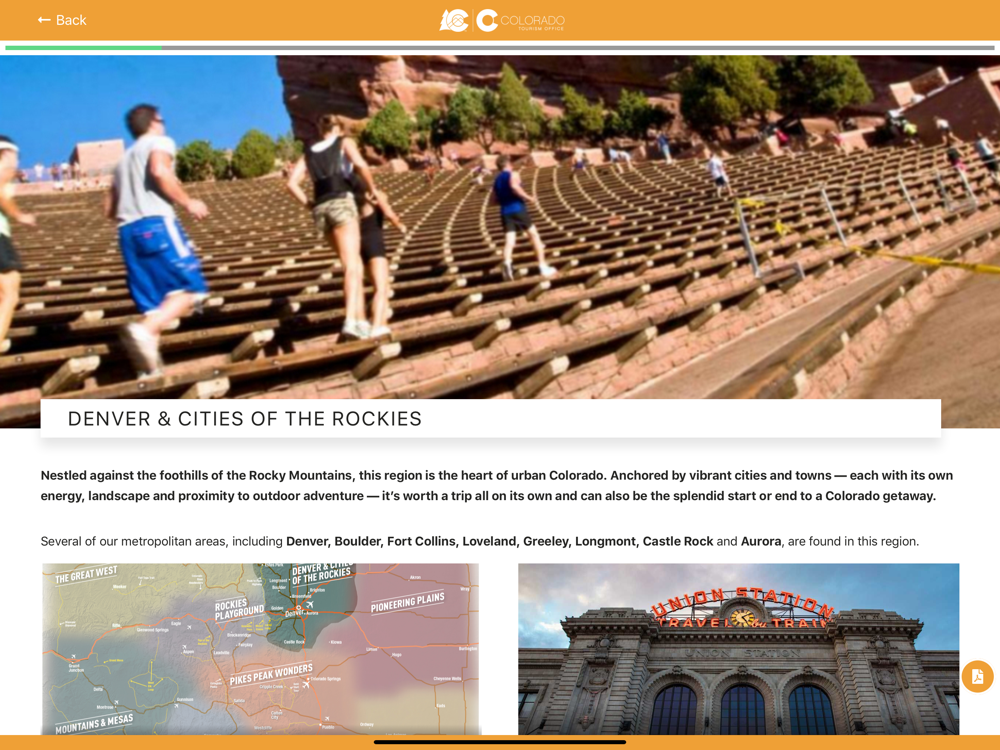Tap the Colorado Tourism Office logo
Screen dimensions: 1000x750
[502, 20]
